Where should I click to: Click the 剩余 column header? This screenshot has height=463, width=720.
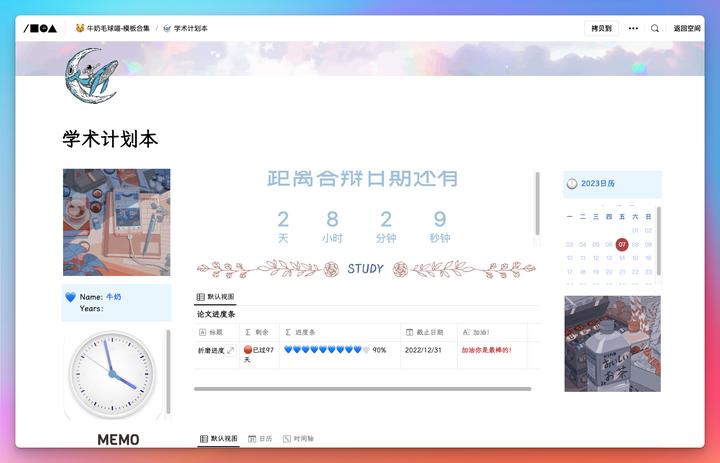(x=259, y=332)
